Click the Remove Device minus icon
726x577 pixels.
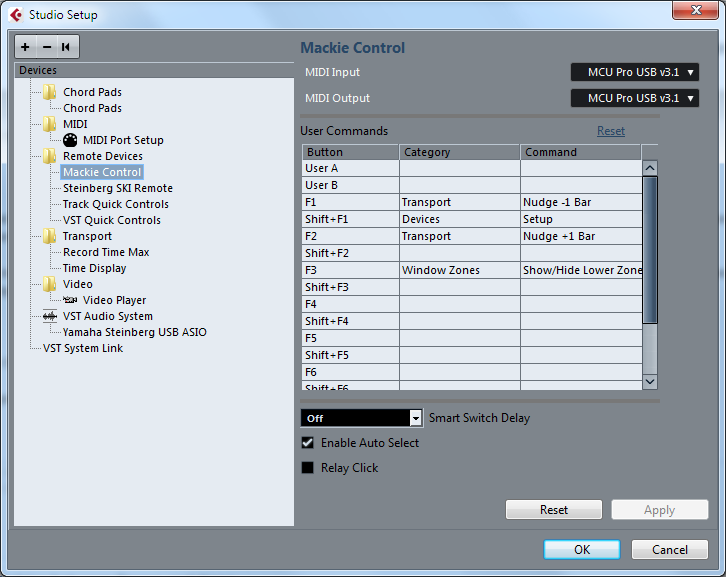tap(47, 47)
